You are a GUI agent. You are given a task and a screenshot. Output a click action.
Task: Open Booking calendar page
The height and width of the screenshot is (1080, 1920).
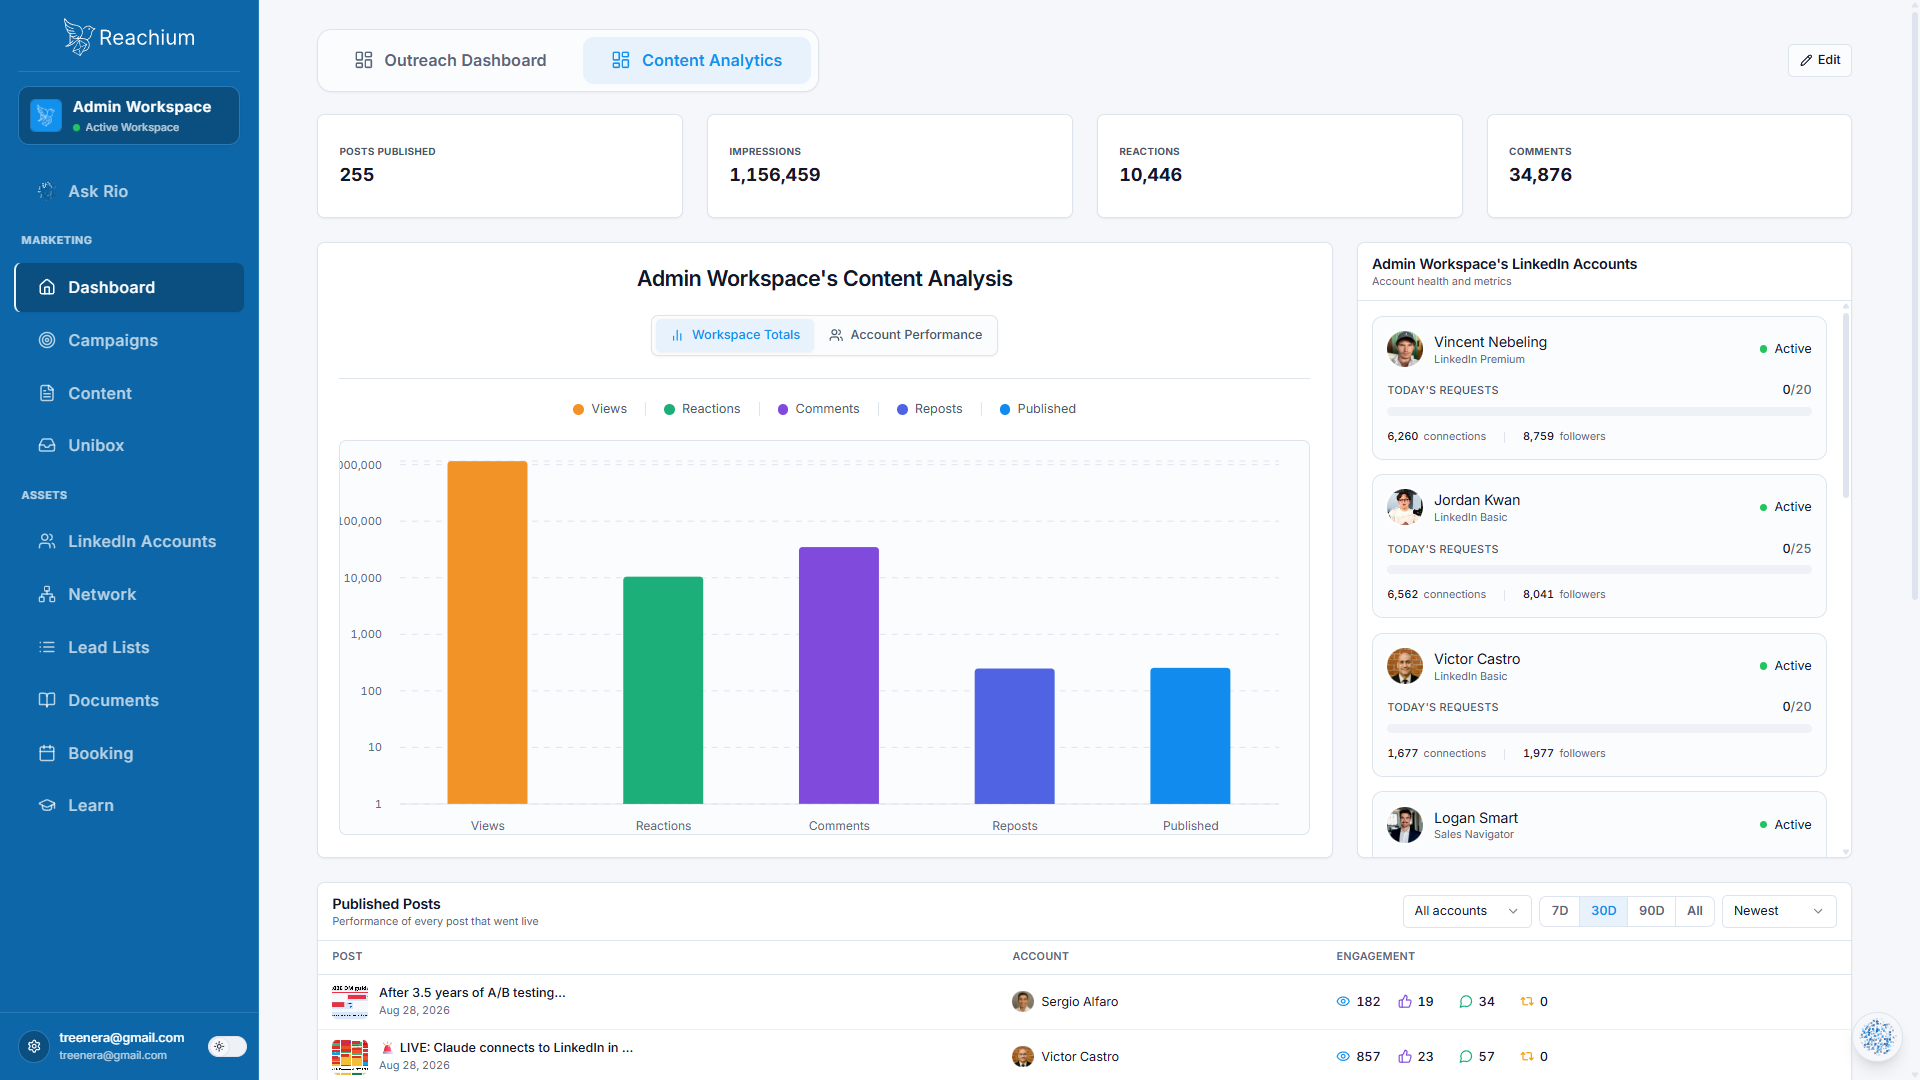pos(129,753)
